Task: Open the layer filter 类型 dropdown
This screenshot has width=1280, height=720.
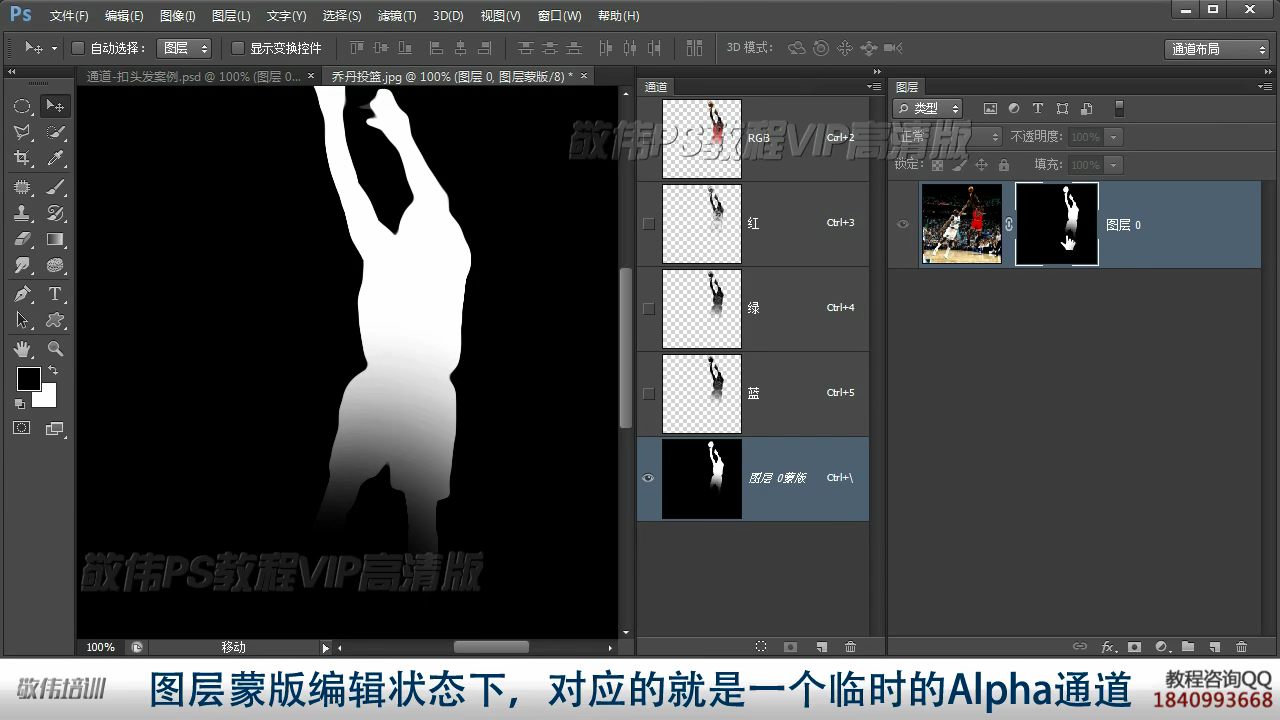Action: (x=927, y=108)
